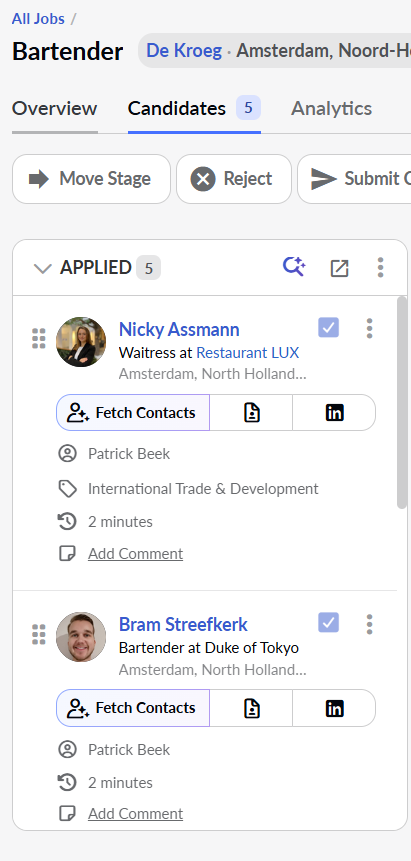Open Nicky Assmann's three-dot options menu

click(369, 328)
